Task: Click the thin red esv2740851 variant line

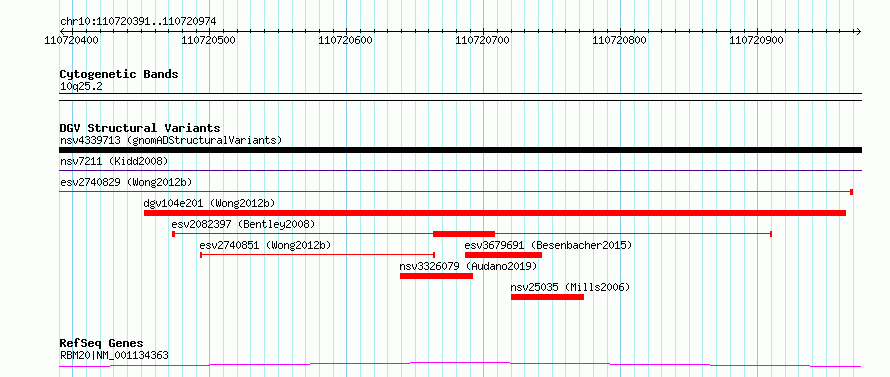Action: 317,255
